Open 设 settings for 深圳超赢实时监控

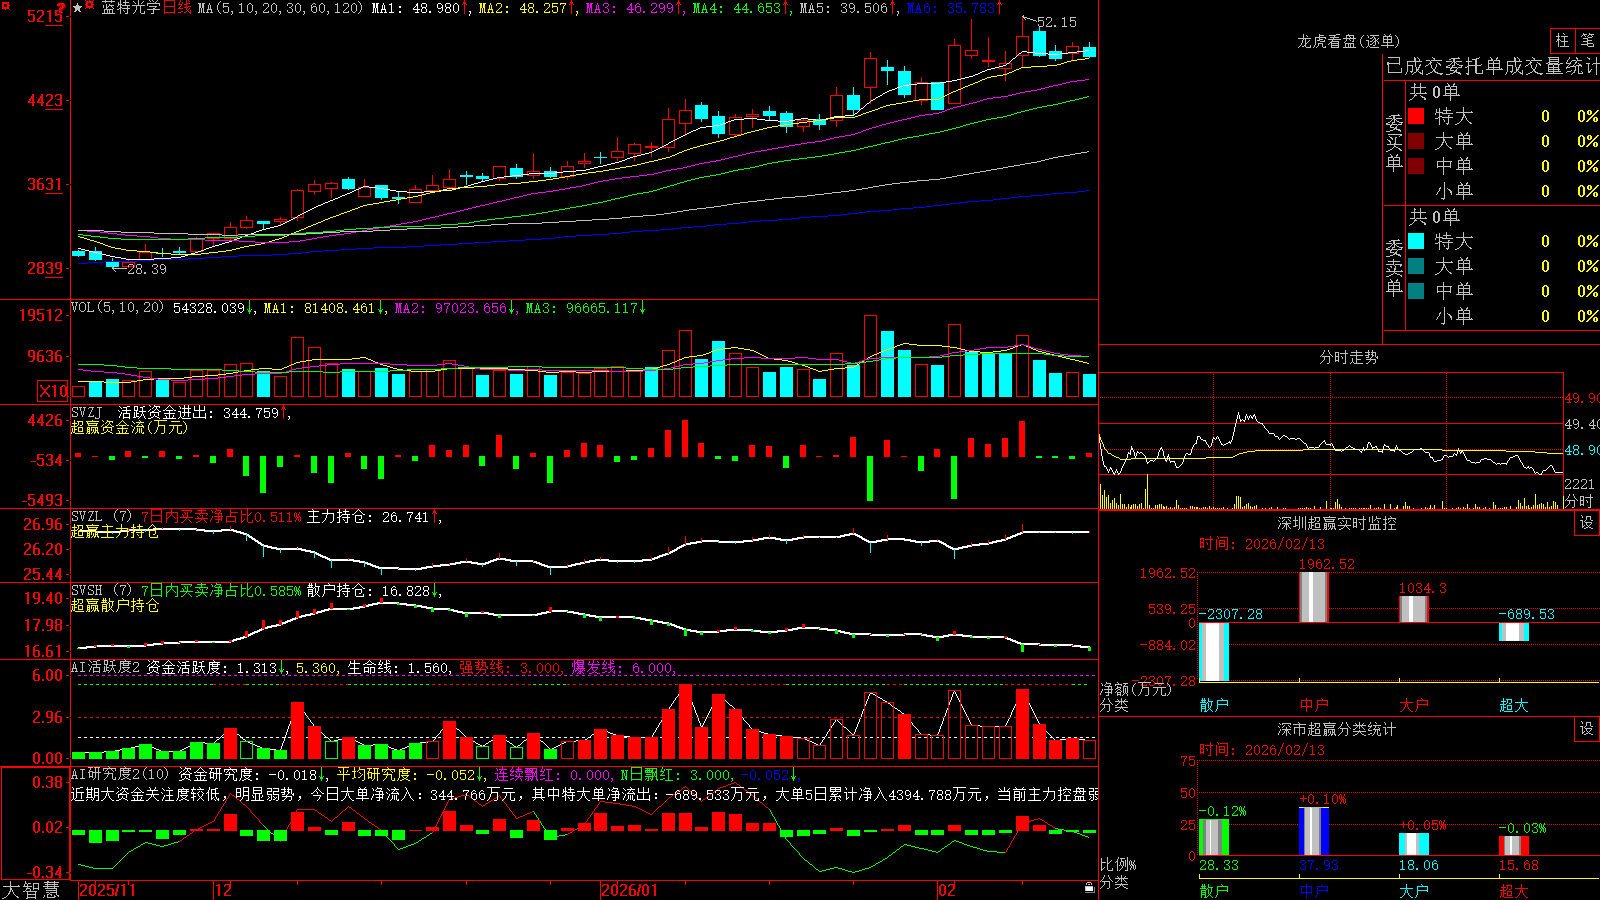pyautogui.click(x=1587, y=523)
